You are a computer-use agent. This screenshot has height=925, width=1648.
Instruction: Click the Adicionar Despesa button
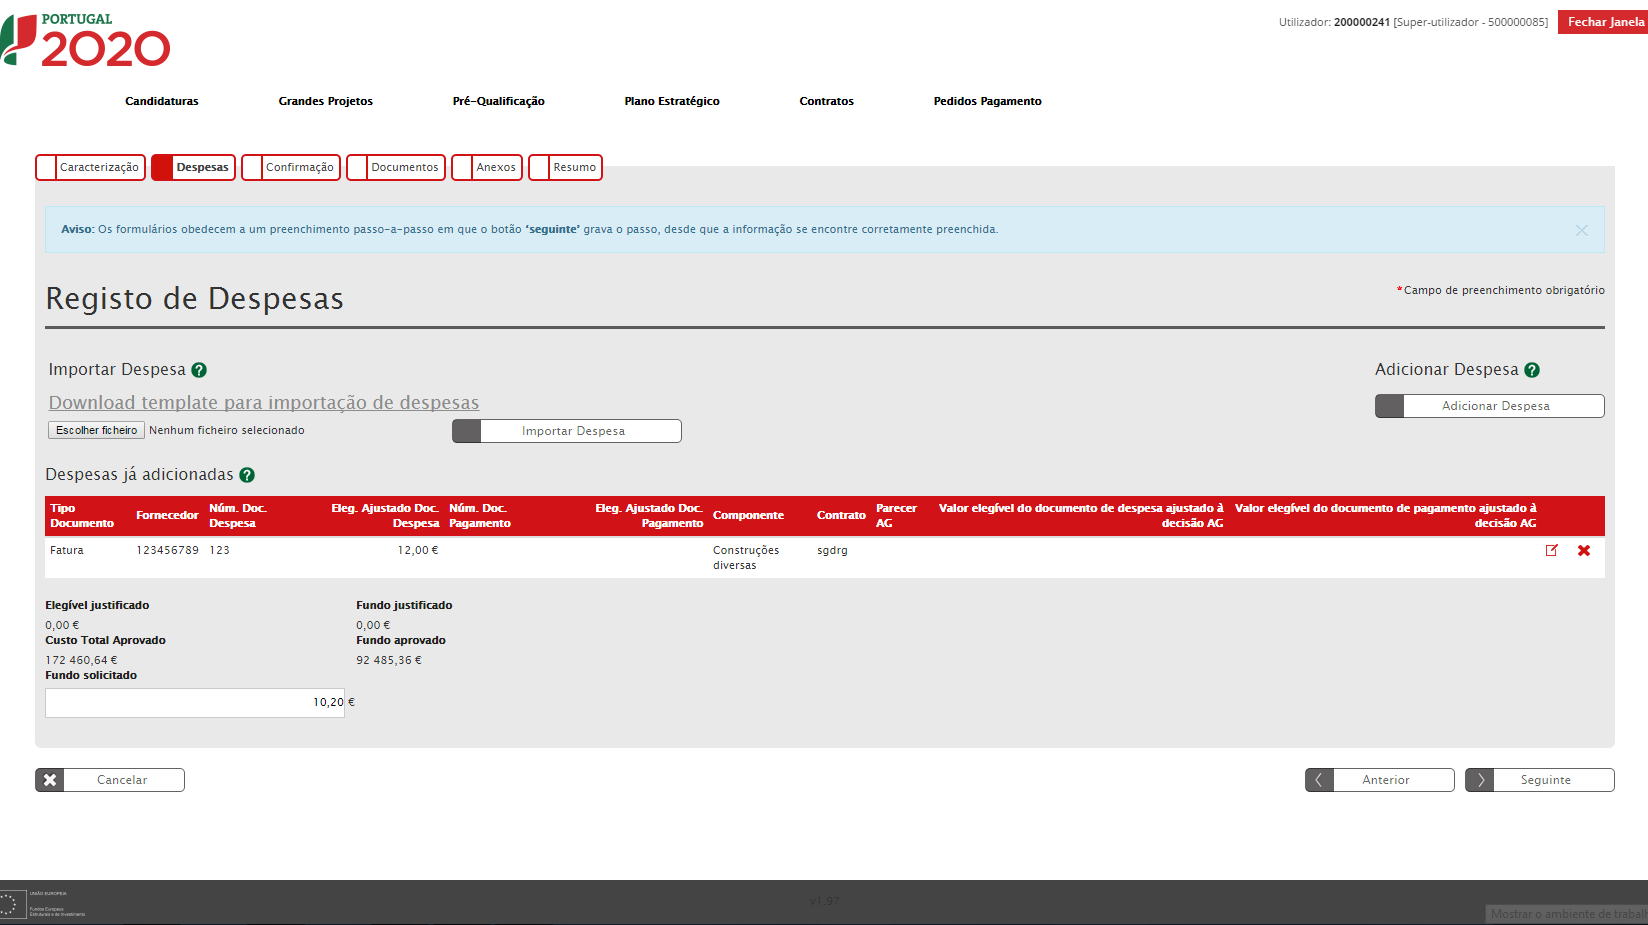[x=1490, y=406]
